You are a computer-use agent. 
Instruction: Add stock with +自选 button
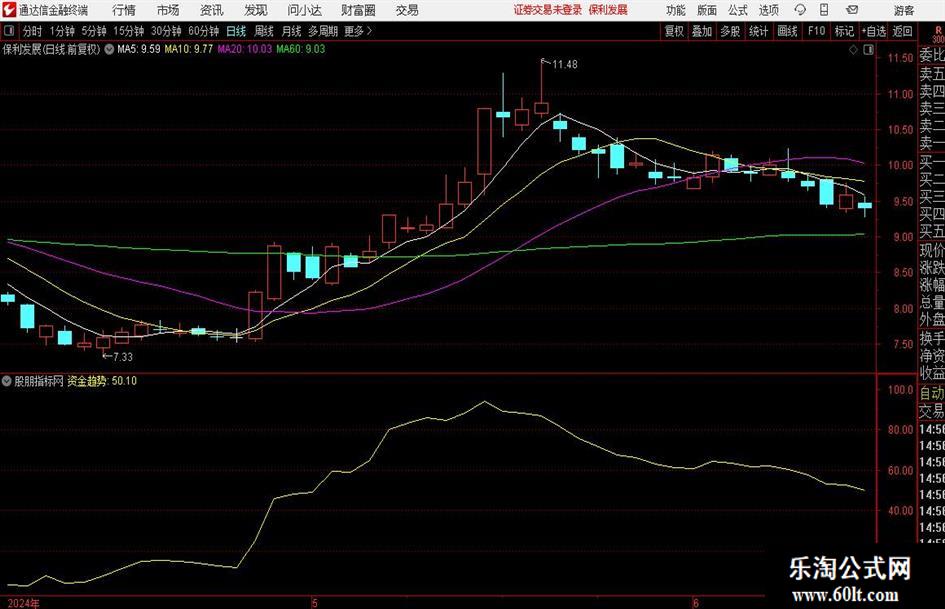coord(874,31)
